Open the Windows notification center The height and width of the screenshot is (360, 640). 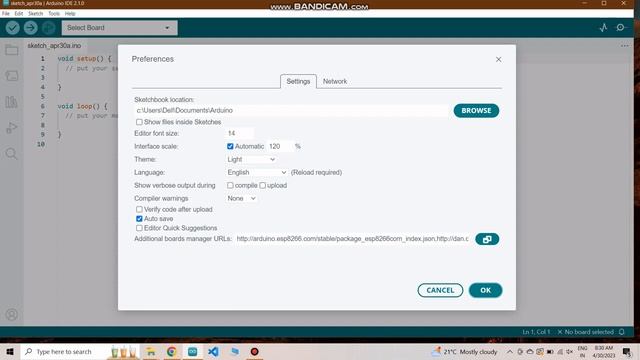627,351
